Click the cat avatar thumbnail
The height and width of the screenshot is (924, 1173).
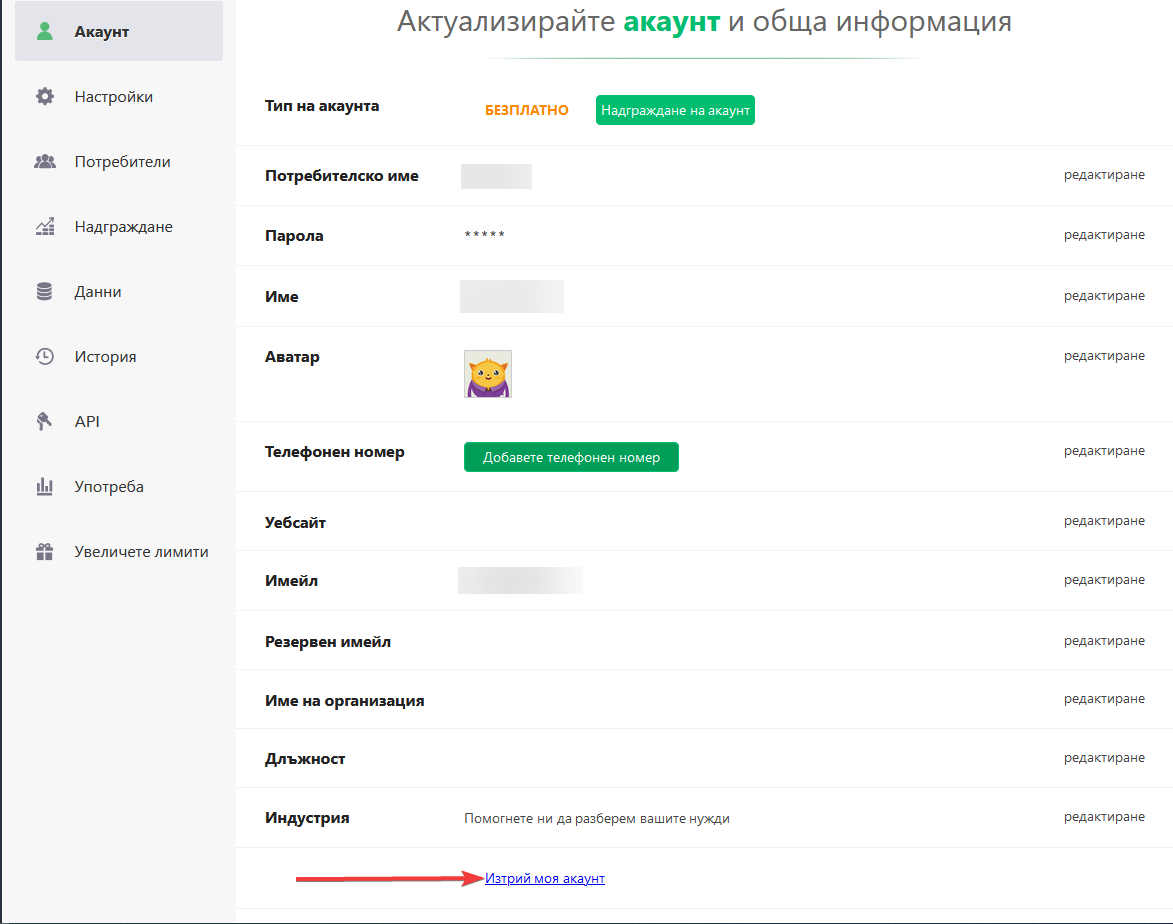click(487, 374)
